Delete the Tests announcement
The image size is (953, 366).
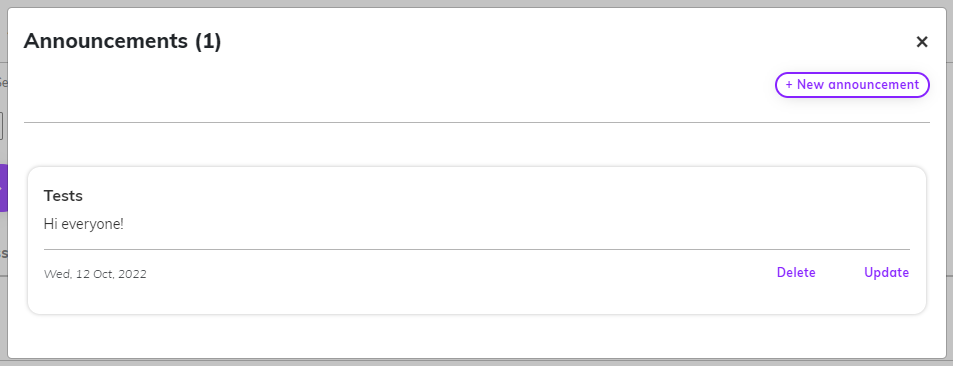[796, 272]
